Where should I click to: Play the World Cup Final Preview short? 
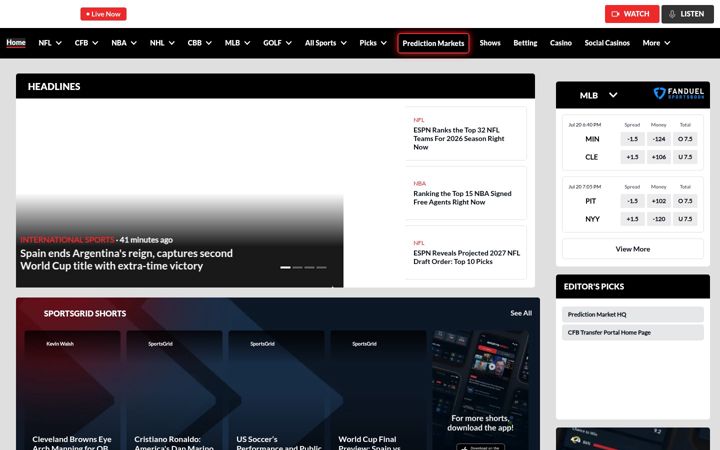tap(378, 390)
